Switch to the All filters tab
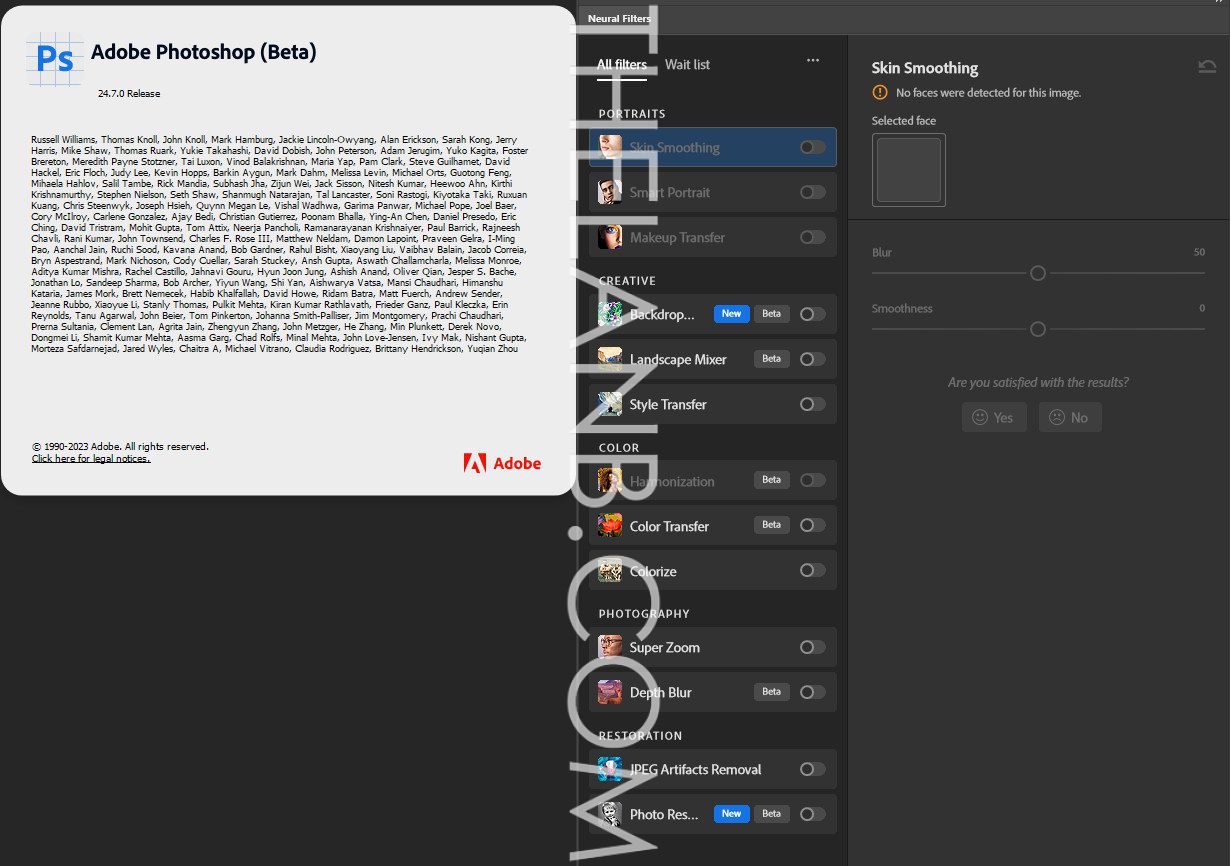Viewport: 1231px width, 866px height. click(x=621, y=65)
